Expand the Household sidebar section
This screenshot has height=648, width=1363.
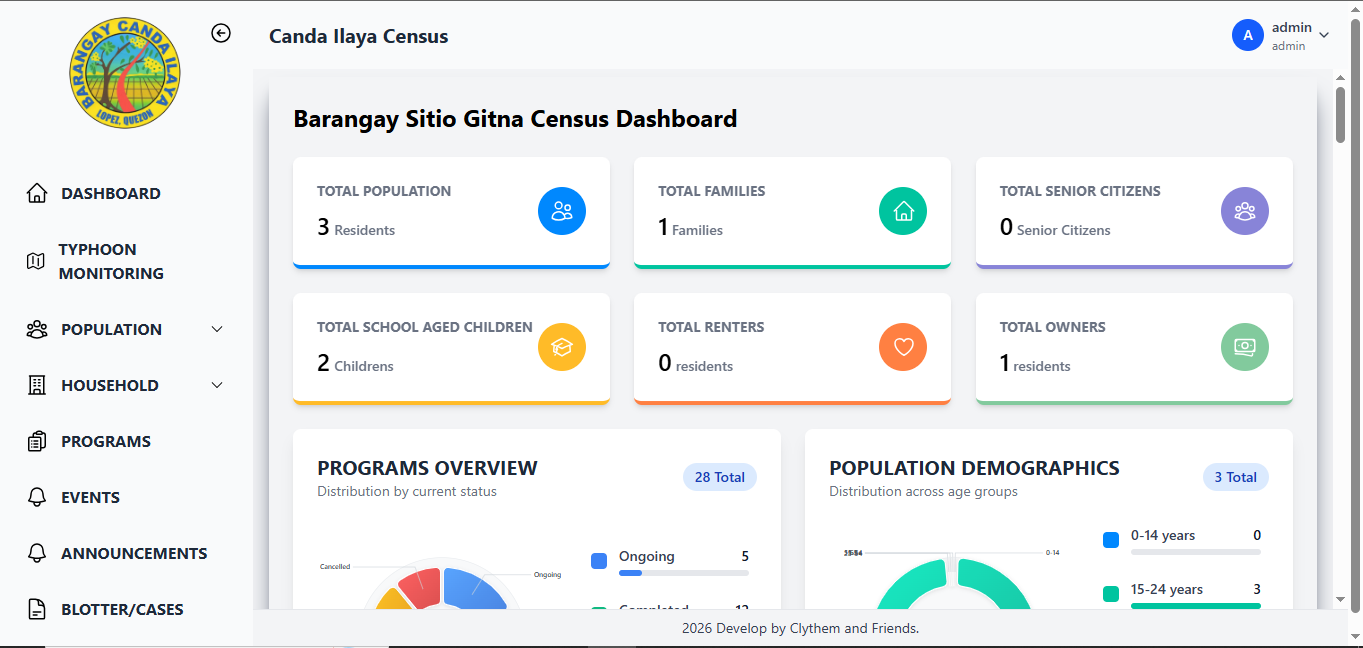click(217, 385)
